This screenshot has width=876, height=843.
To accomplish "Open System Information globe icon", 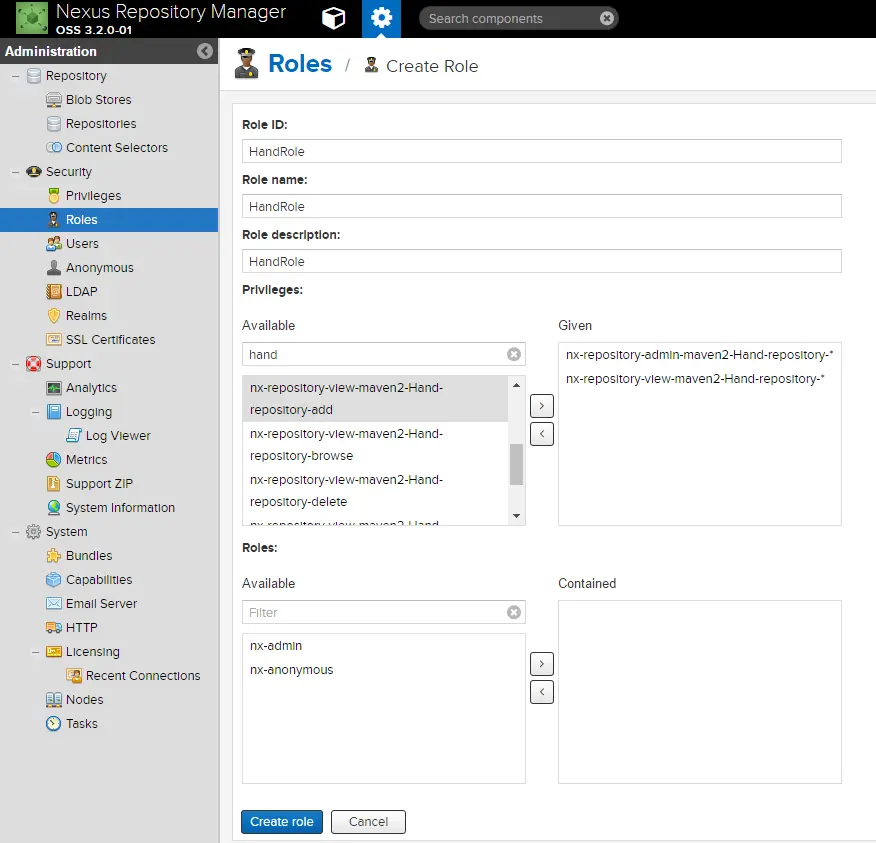I will [x=54, y=508].
